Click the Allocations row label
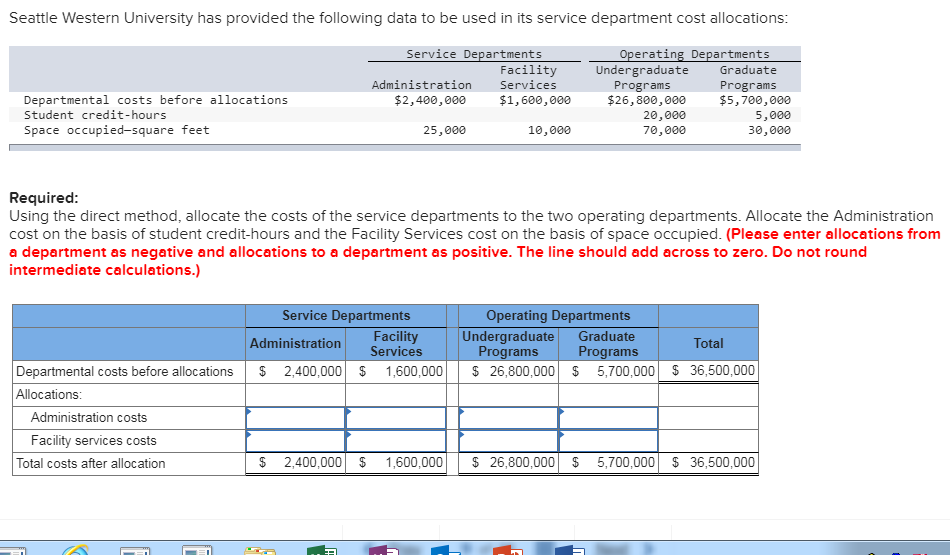Screen dimensions: 950x555 pos(48,394)
